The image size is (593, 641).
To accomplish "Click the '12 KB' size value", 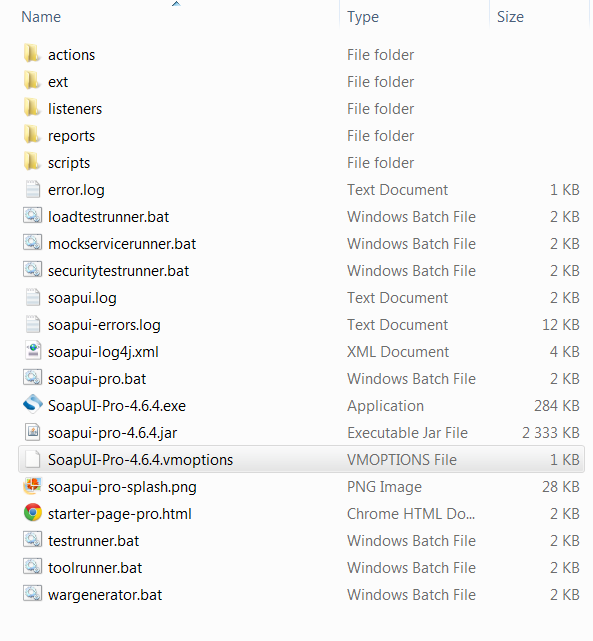I will tap(561, 325).
